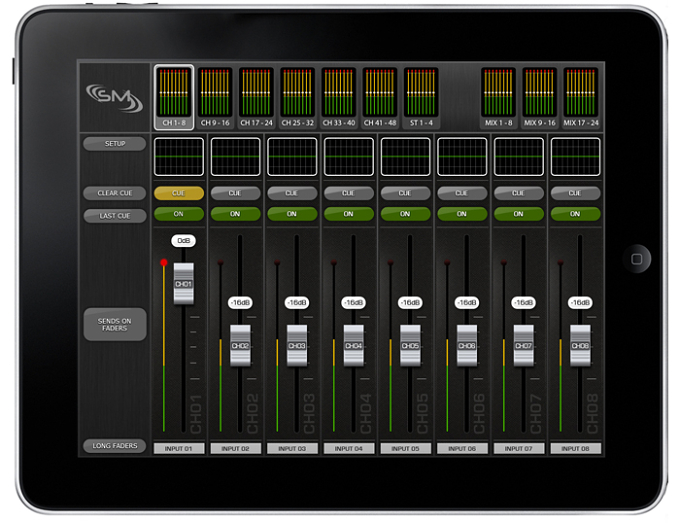The height and width of the screenshot is (523, 680).
Task: Select the INPUT 01 channel name label
Action: click(179, 448)
